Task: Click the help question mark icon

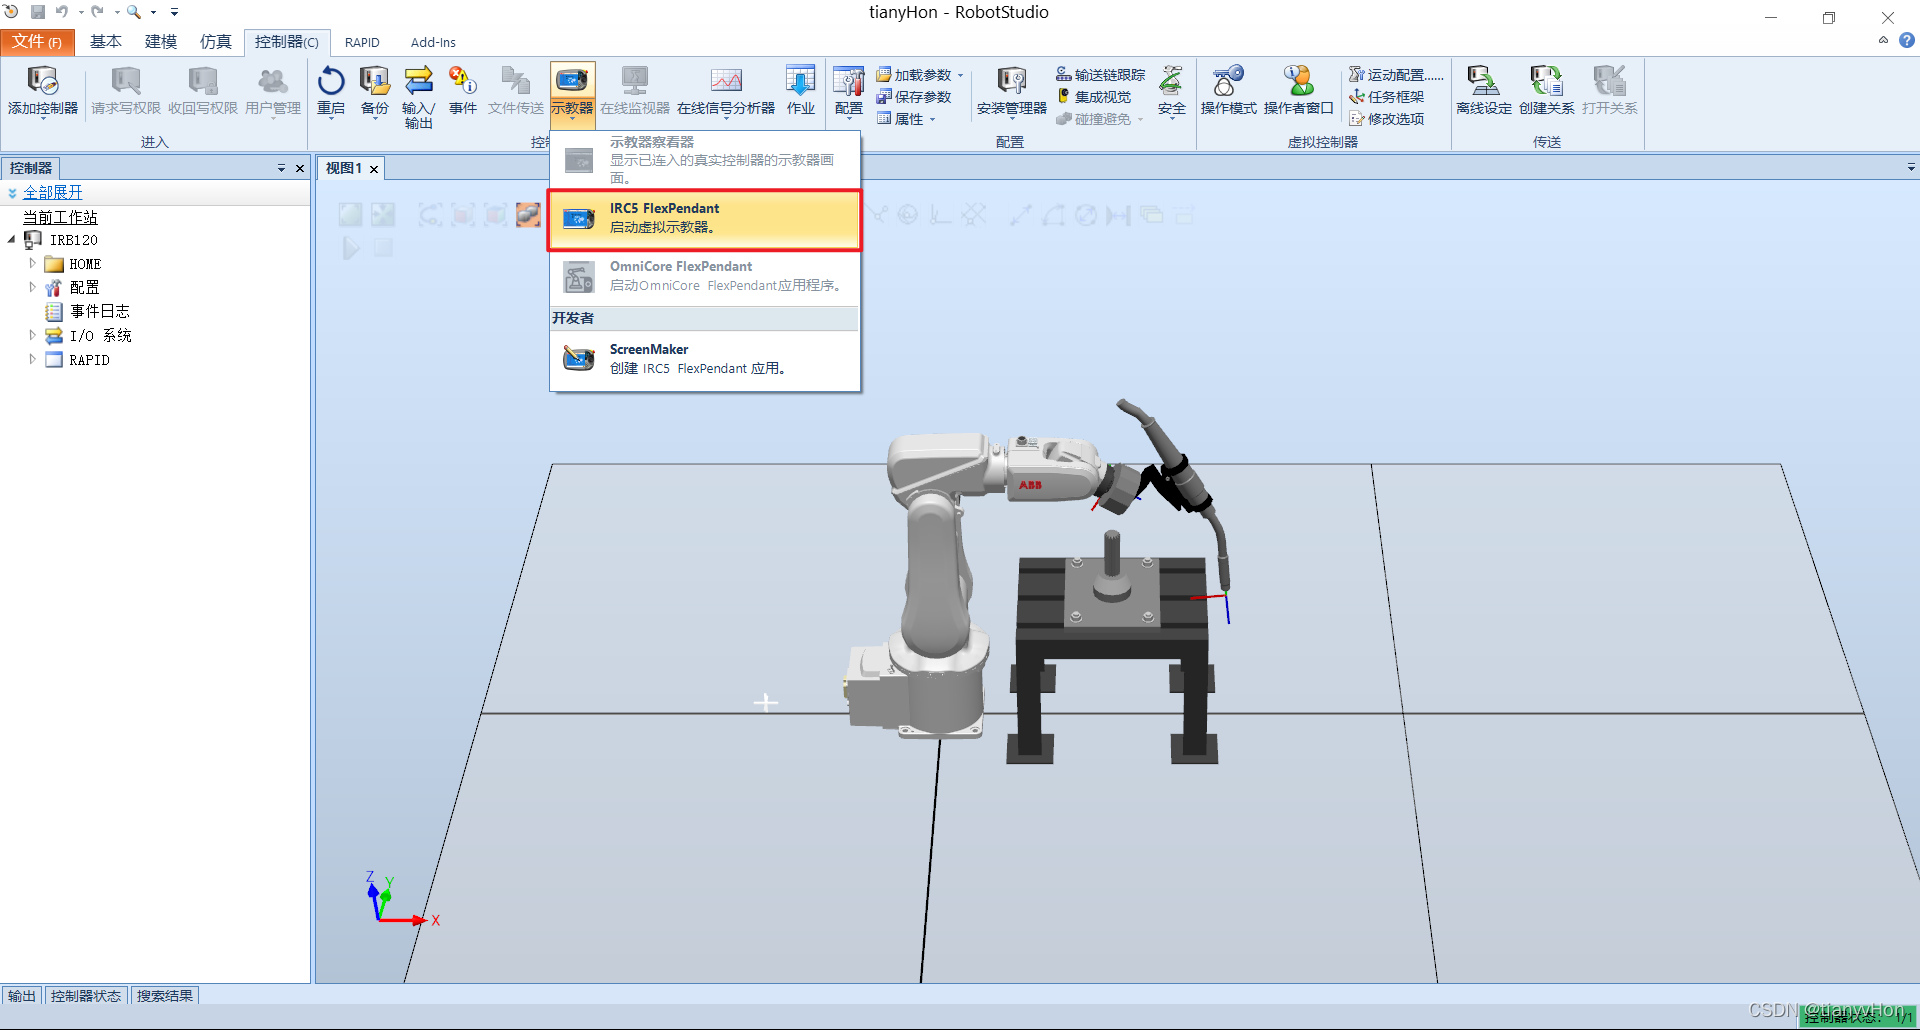Action: click(x=1907, y=41)
